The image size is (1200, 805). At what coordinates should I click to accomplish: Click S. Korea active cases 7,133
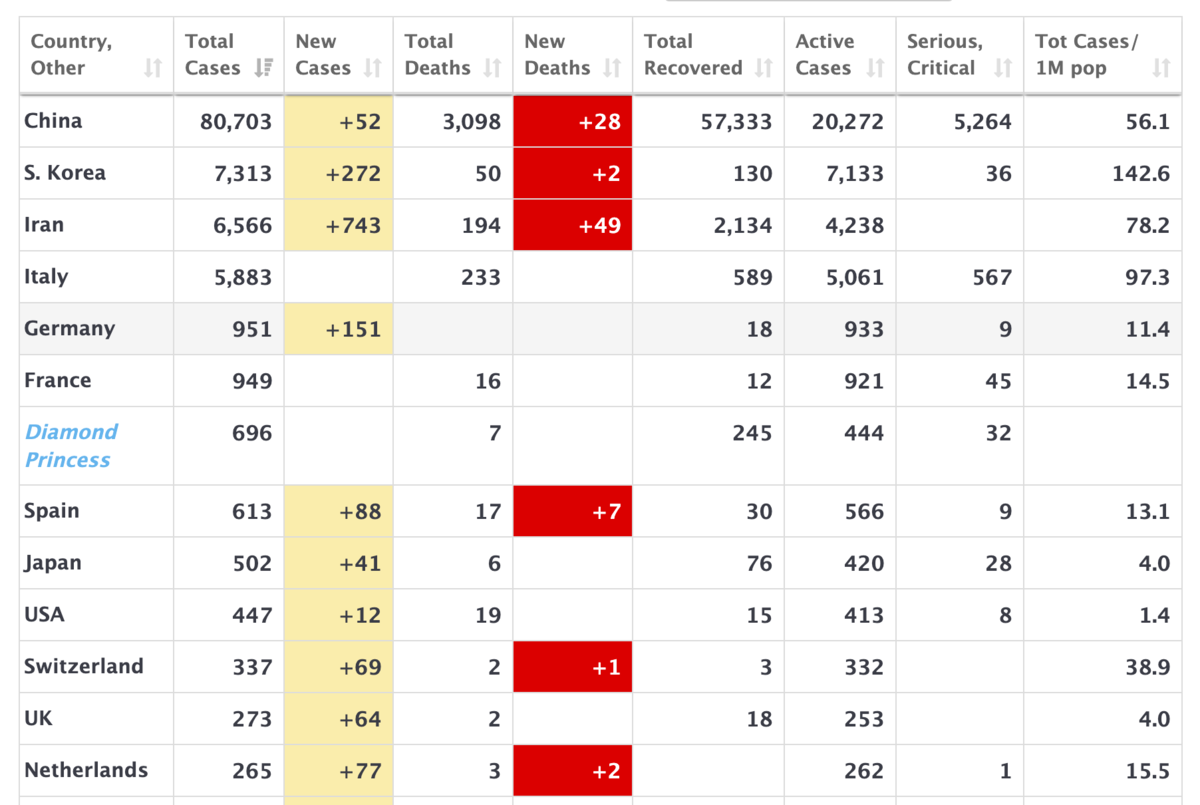[x=855, y=174]
